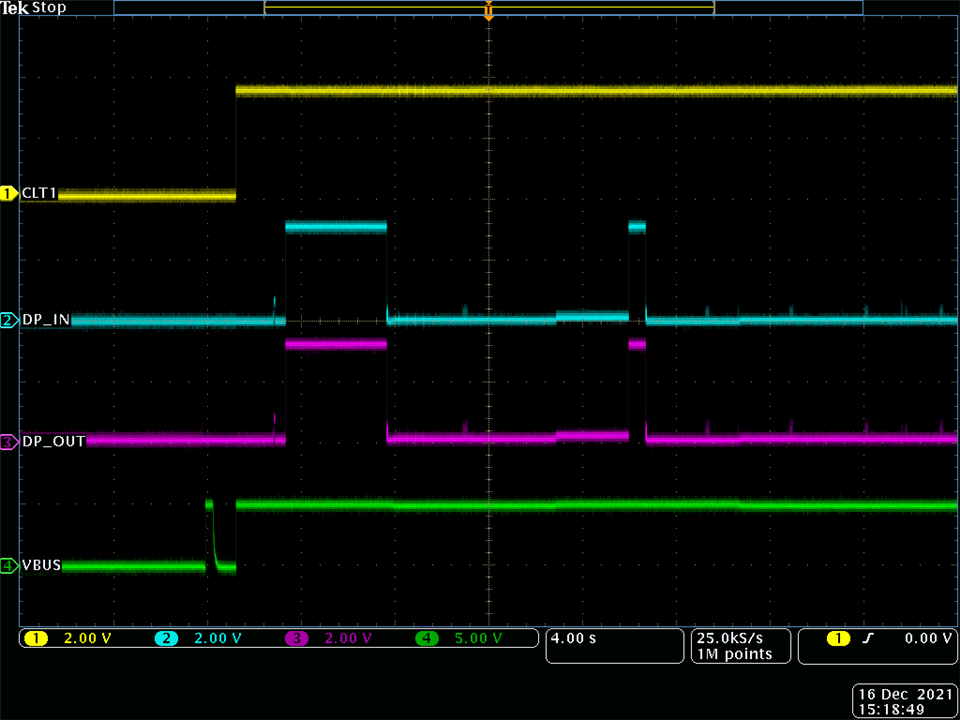Click the trigger source channel 1 badge

tap(838, 639)
